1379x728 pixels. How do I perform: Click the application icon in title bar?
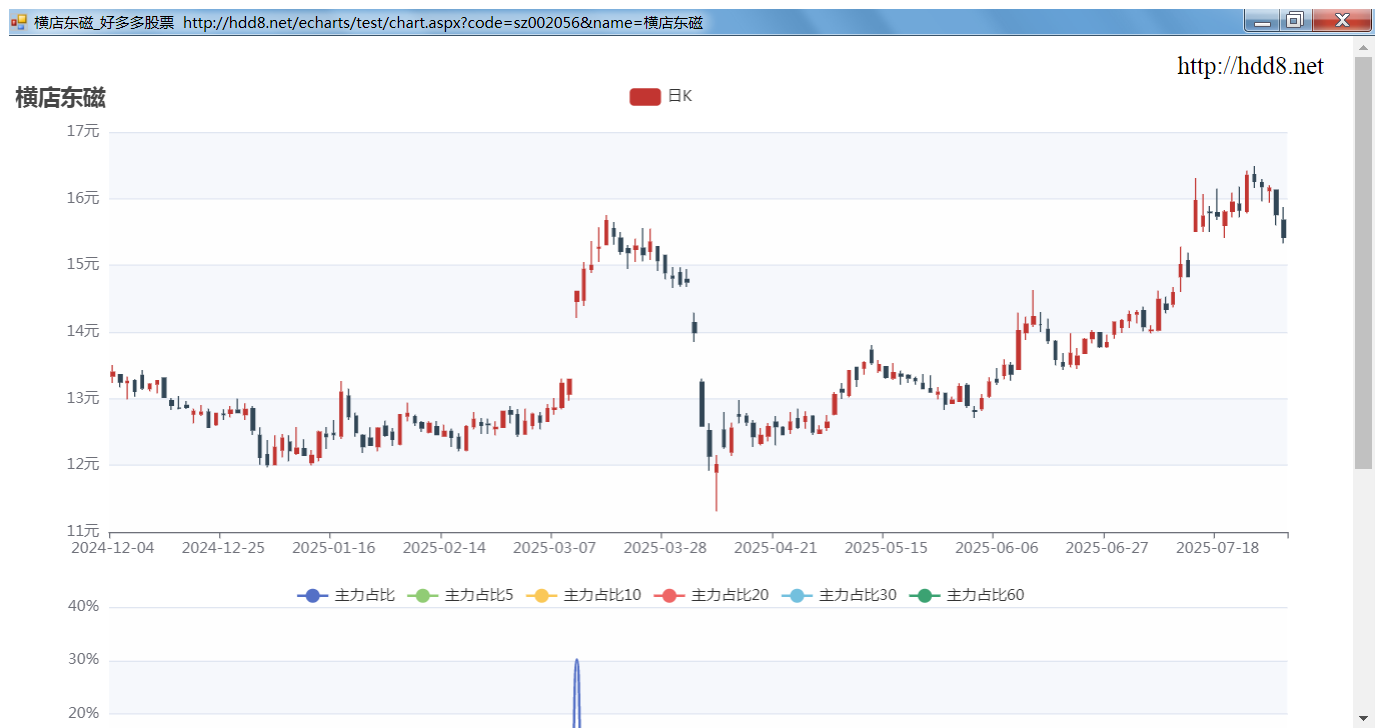(x=19, y=22)
